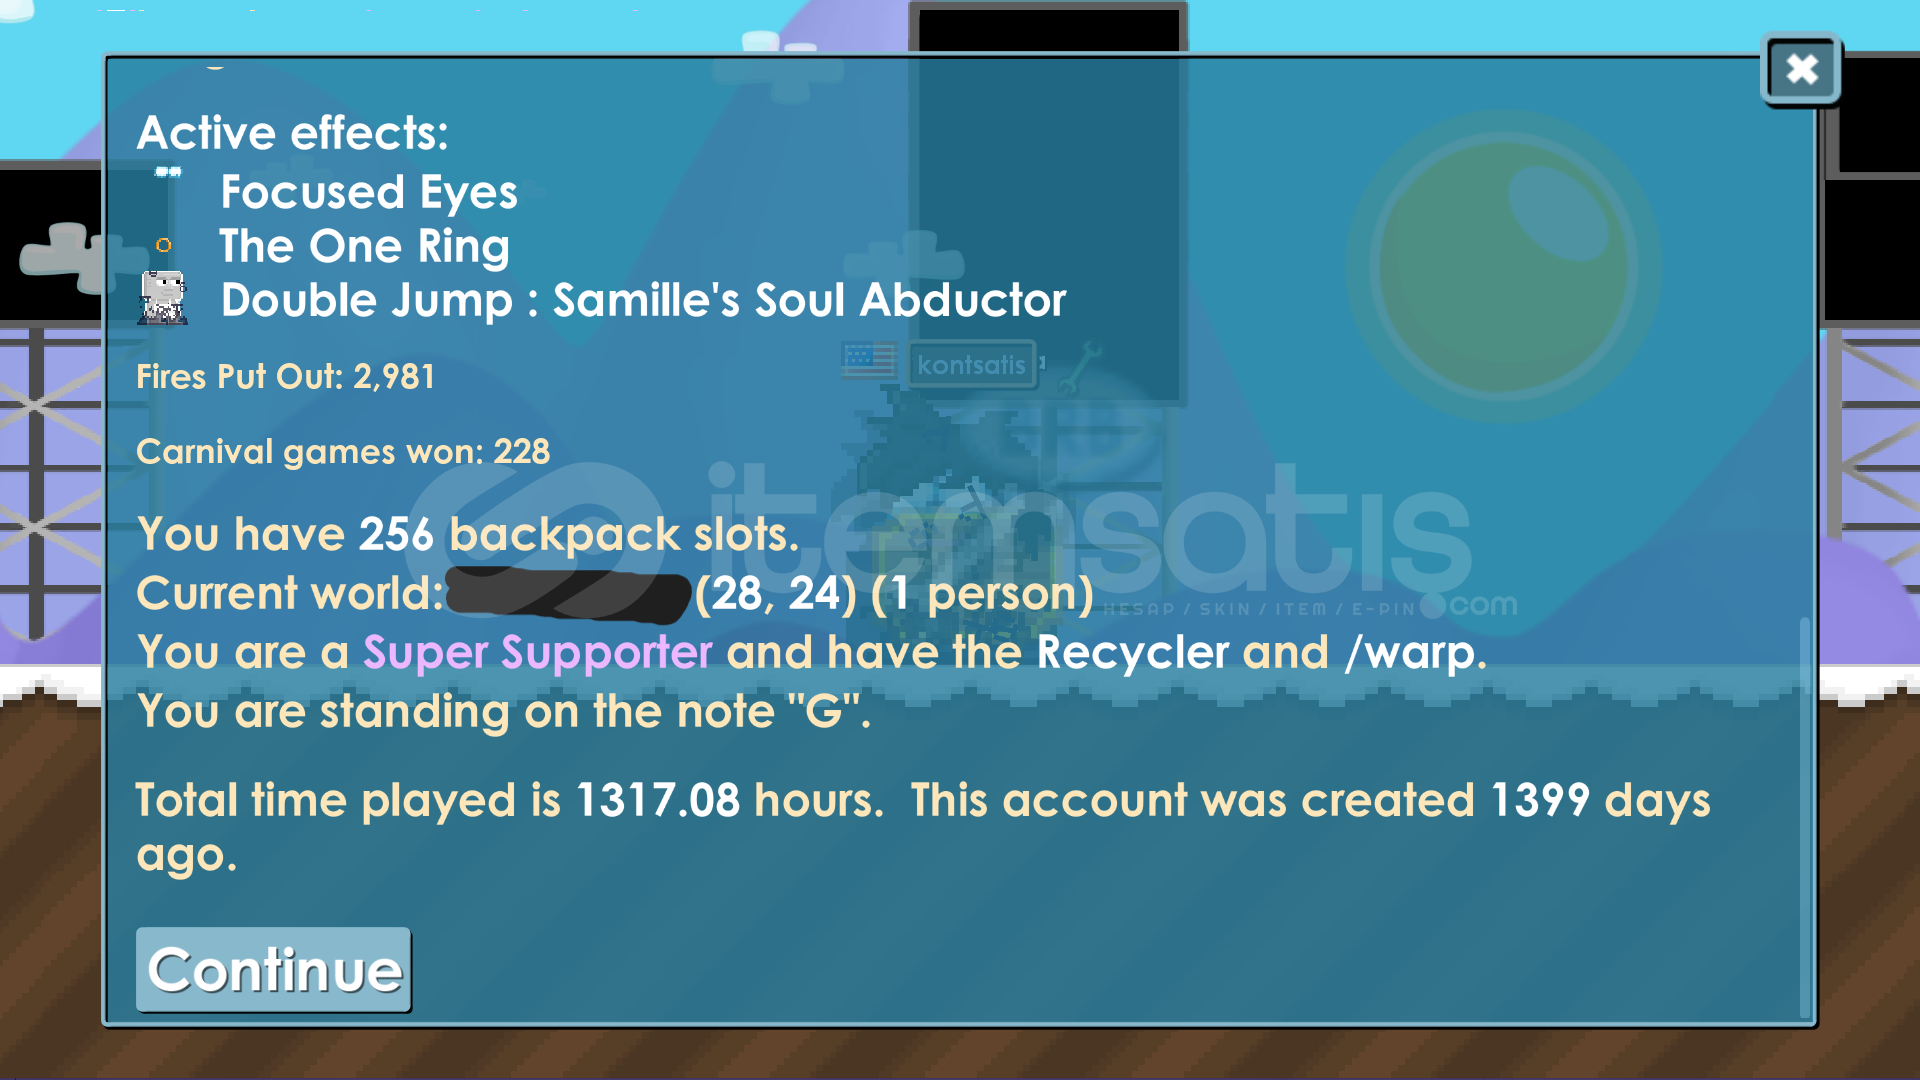This screenshot has width=1920, height=1080.
Task: Click the dialog's vertical scrollbar
Action: tap(1804, 817)
